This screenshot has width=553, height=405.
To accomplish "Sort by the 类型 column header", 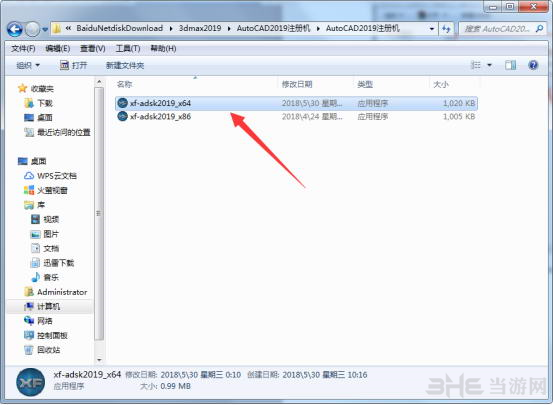I will pyautogui.click(x=365, y=84).
